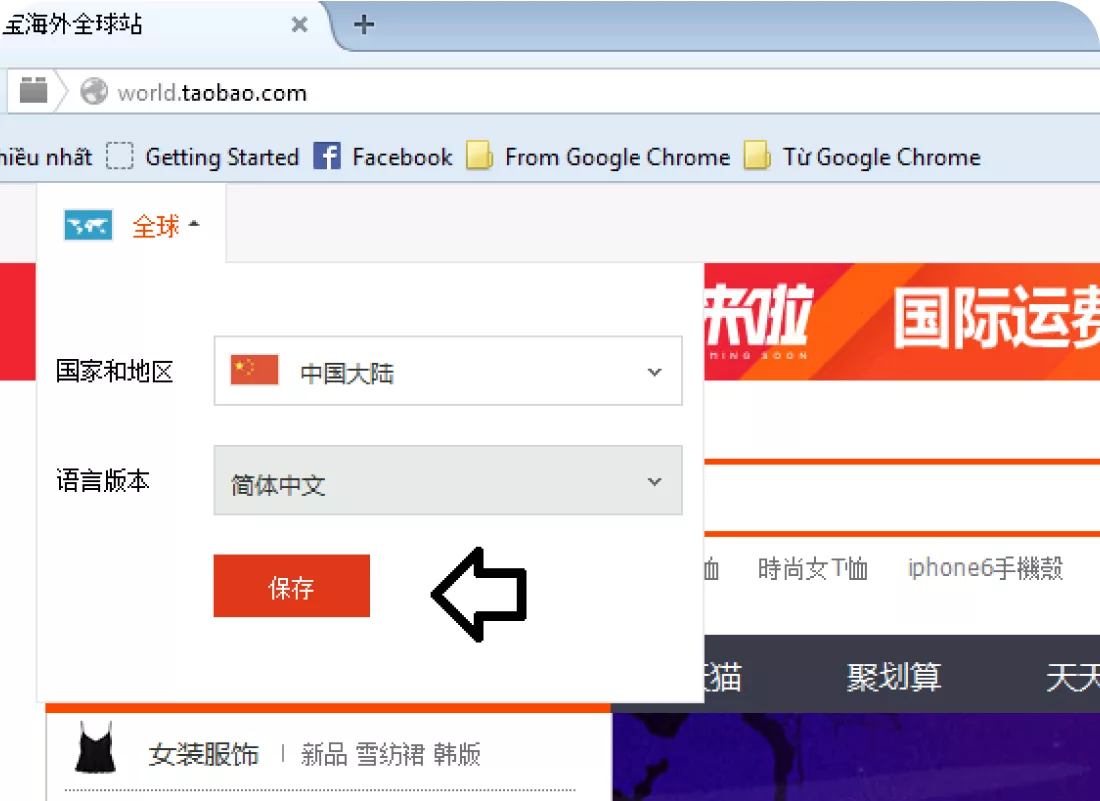Viewport: 1100px width, 801px height.
Task: Open a new browser tab
Action: (364, 25)
